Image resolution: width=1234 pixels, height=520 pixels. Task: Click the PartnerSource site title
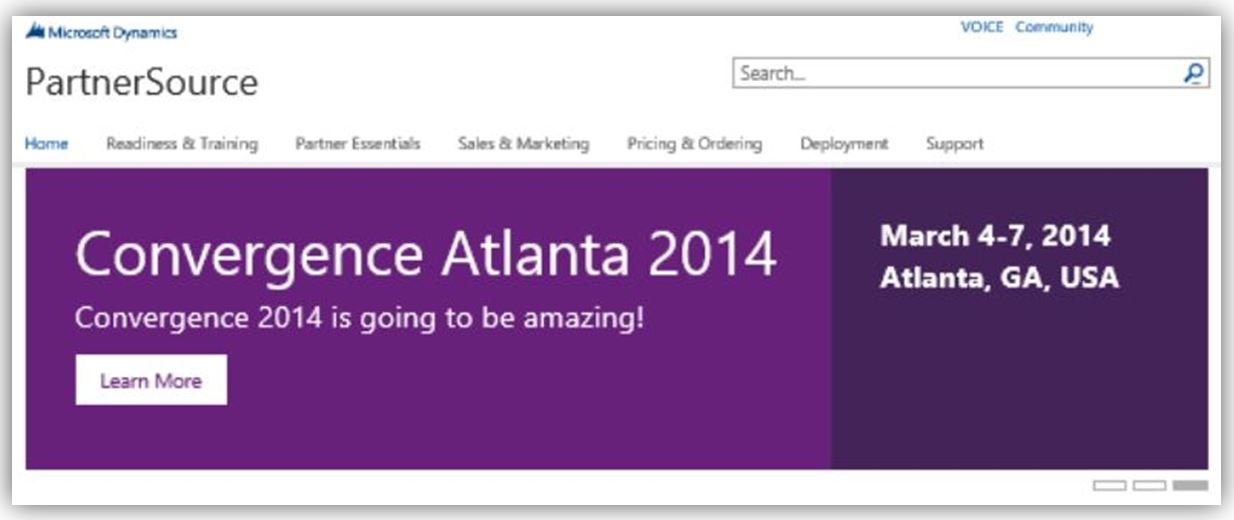(x=142, y=82)
